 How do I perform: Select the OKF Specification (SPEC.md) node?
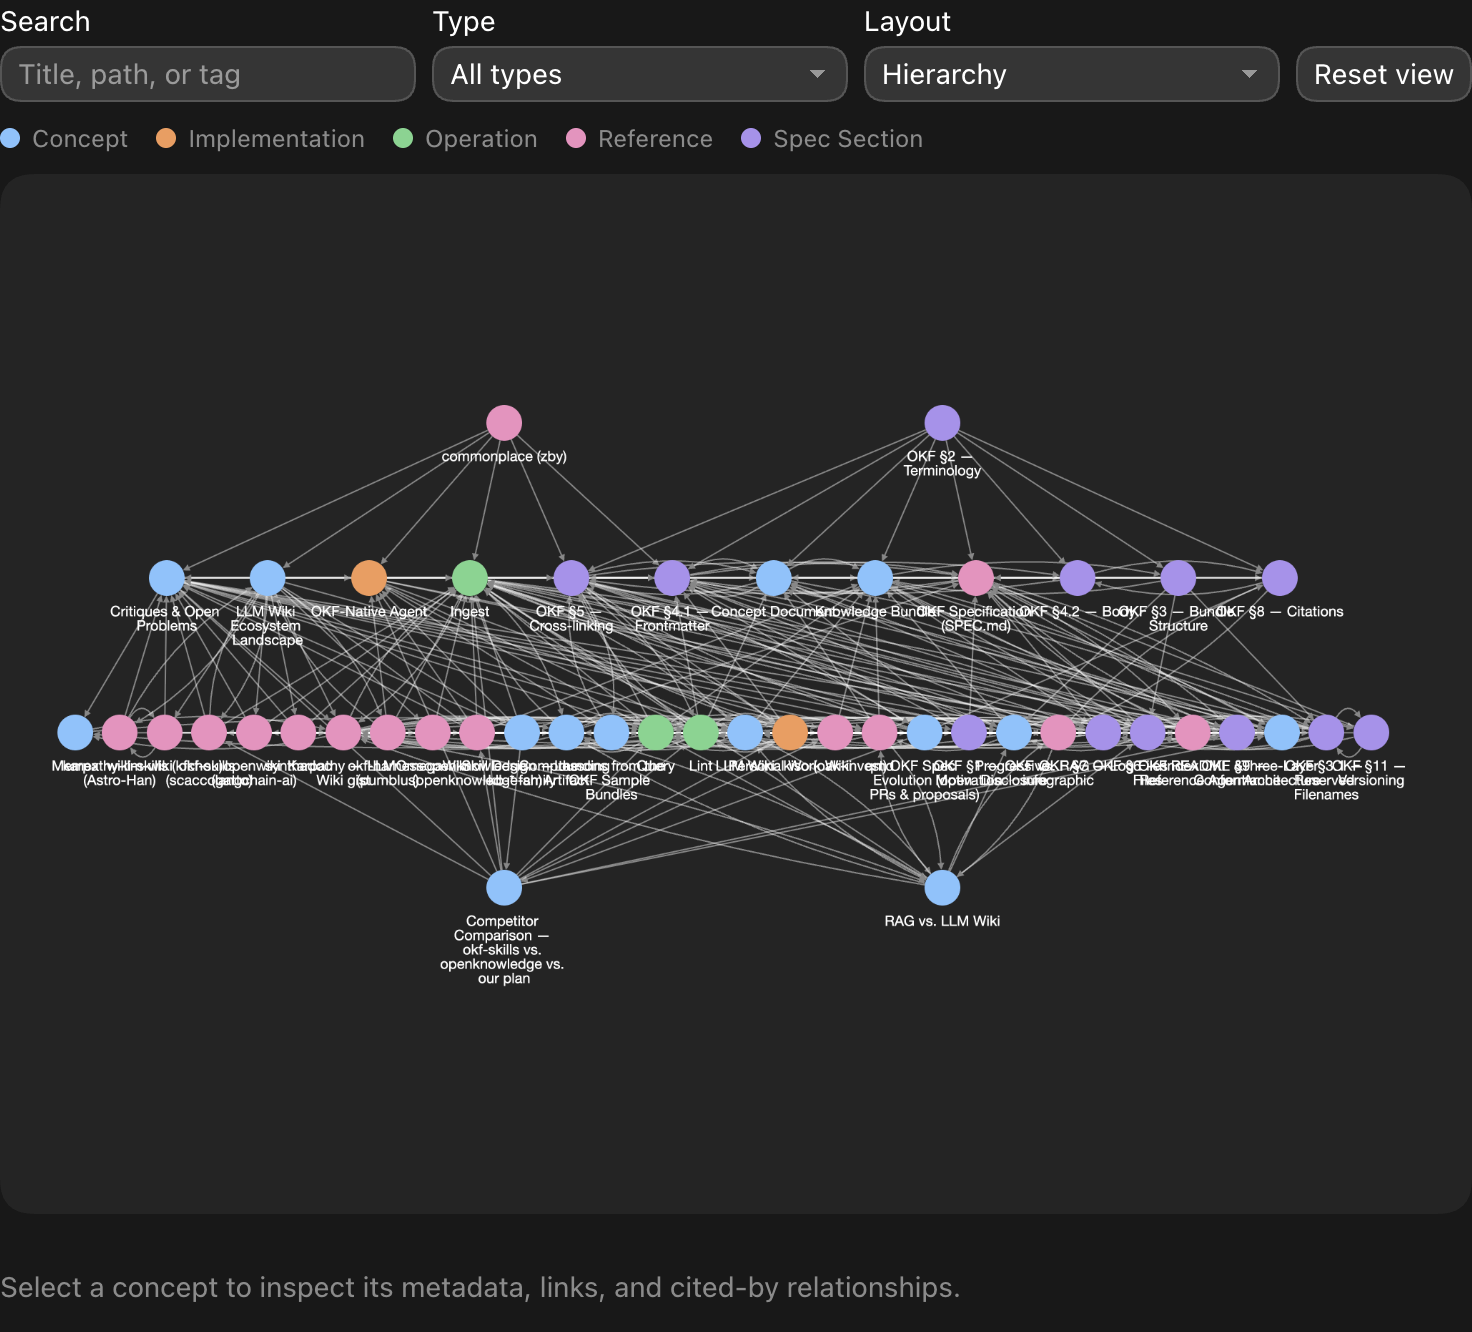coord(976,578)
